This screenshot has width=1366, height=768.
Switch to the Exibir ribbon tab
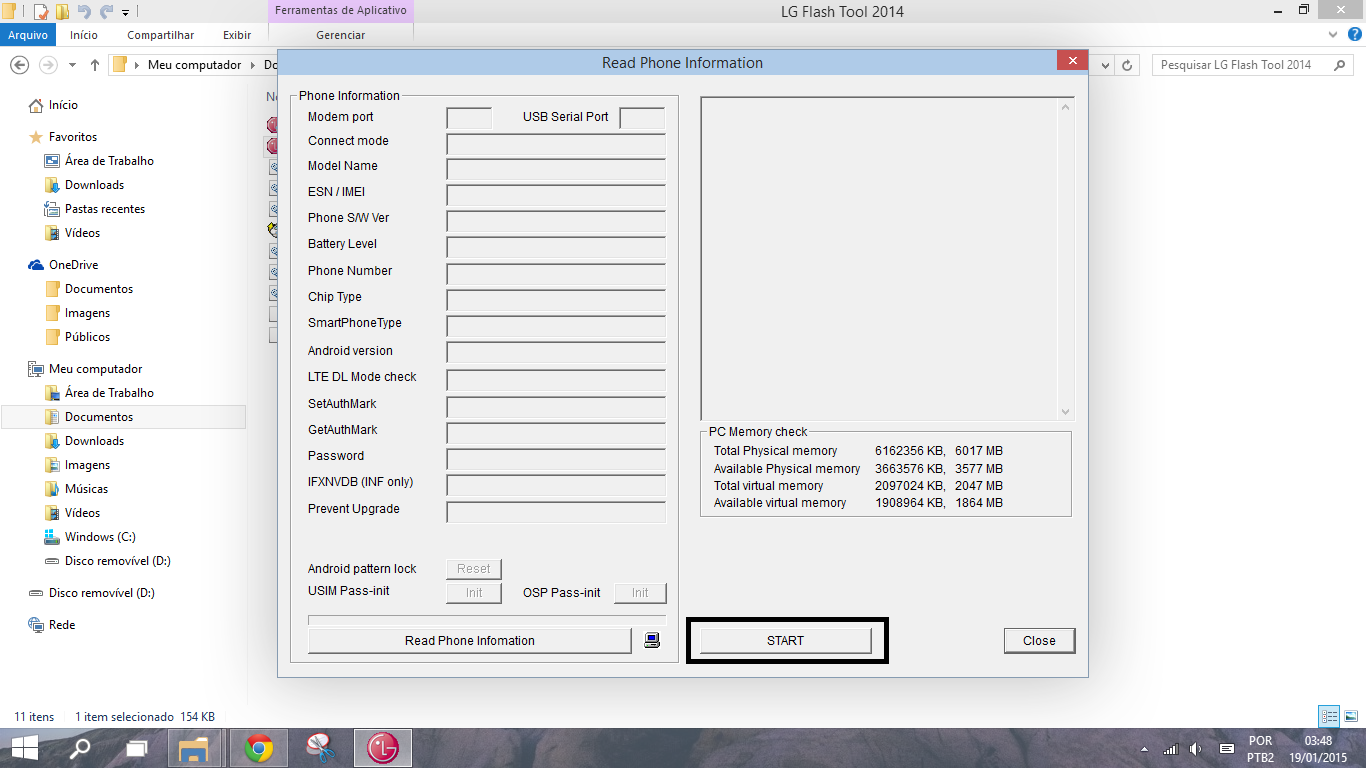click(237, 35)
